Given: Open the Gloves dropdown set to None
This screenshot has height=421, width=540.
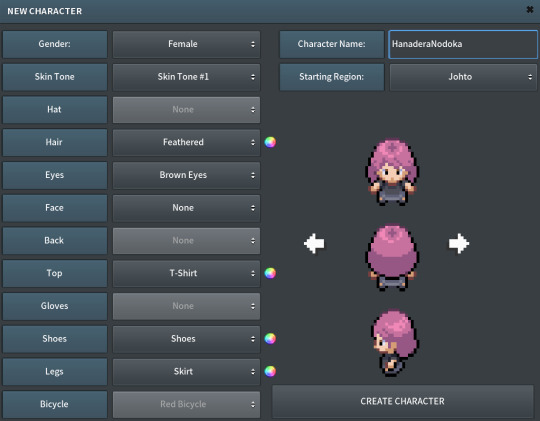Looking at the screenshot, I should tap(186, 306).
